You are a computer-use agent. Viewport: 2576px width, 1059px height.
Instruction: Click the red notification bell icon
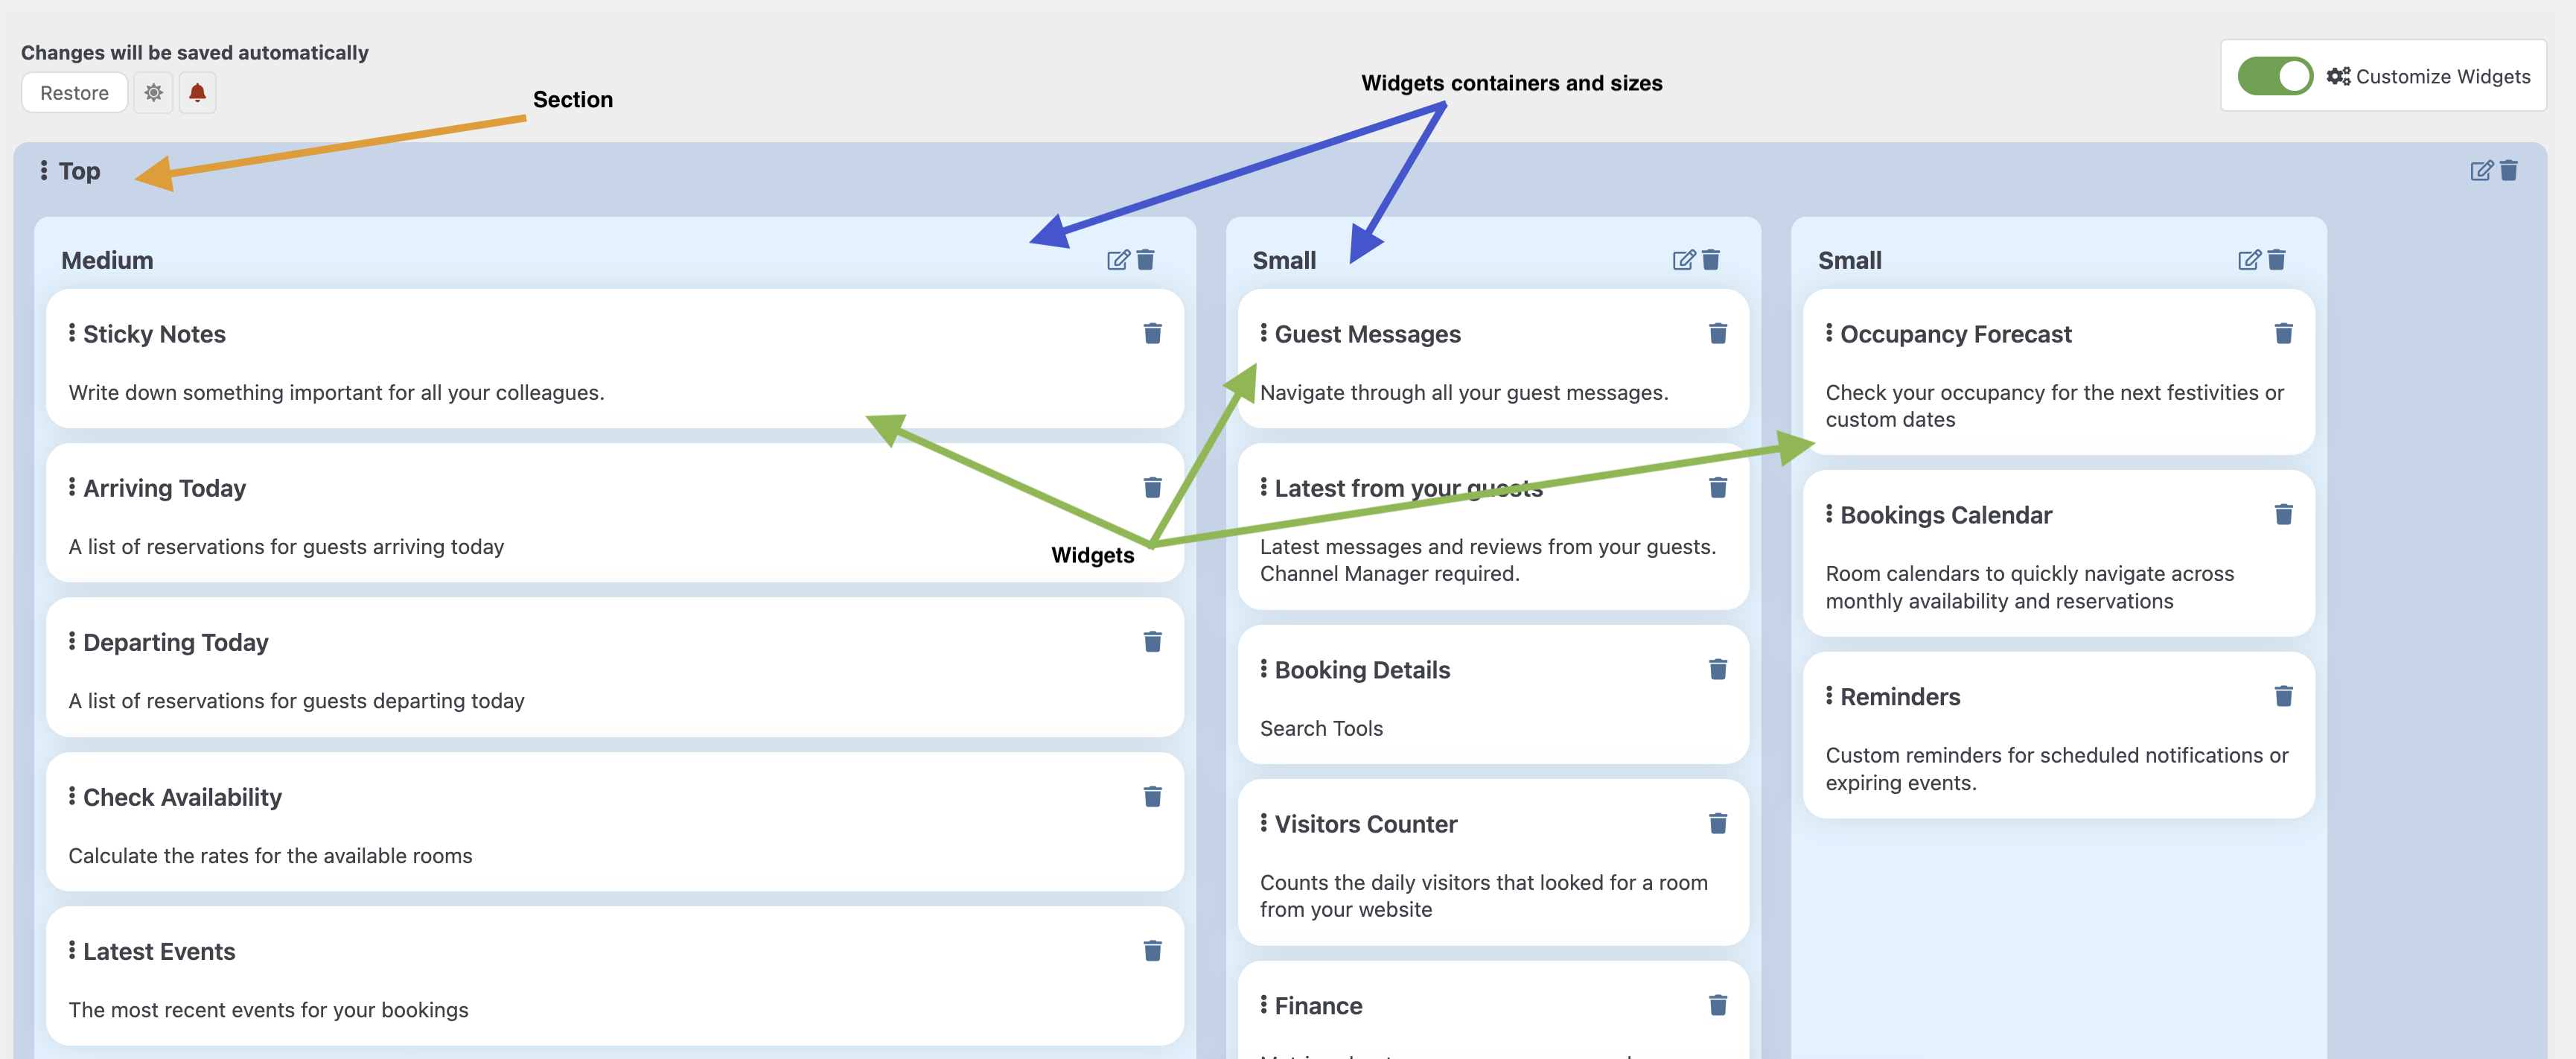coord(197,93)
